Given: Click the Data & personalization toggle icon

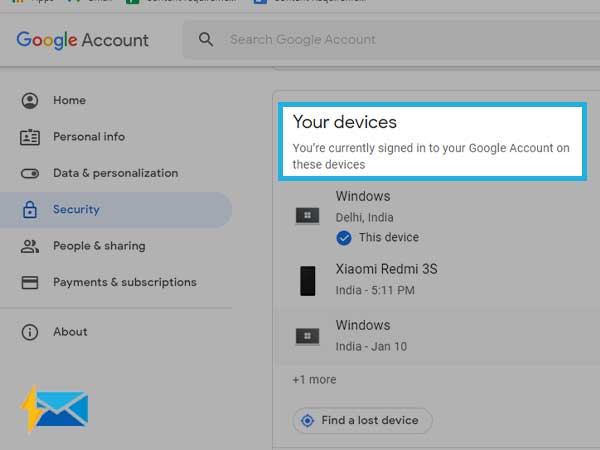Looking at the screenshot, I should tap(30, 173).
